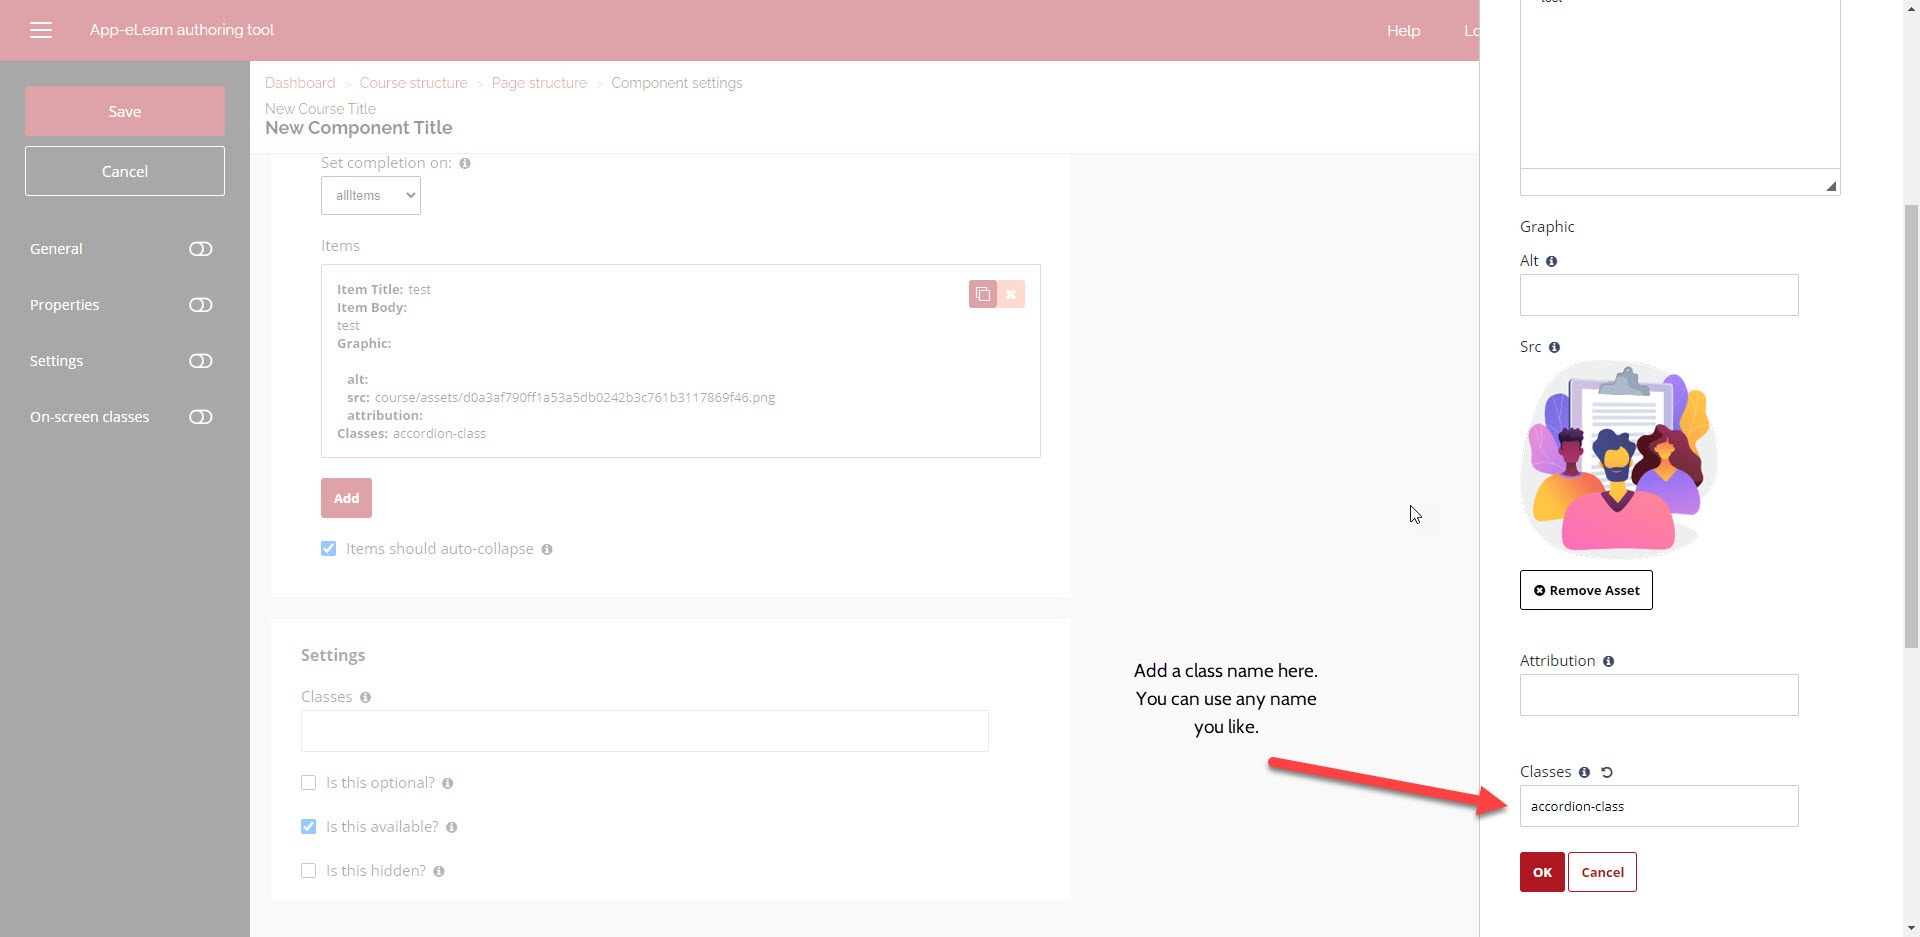Confirm item edits with OK button
The width and height of the screenshot is (1920, 937).
click(1542, 872)
